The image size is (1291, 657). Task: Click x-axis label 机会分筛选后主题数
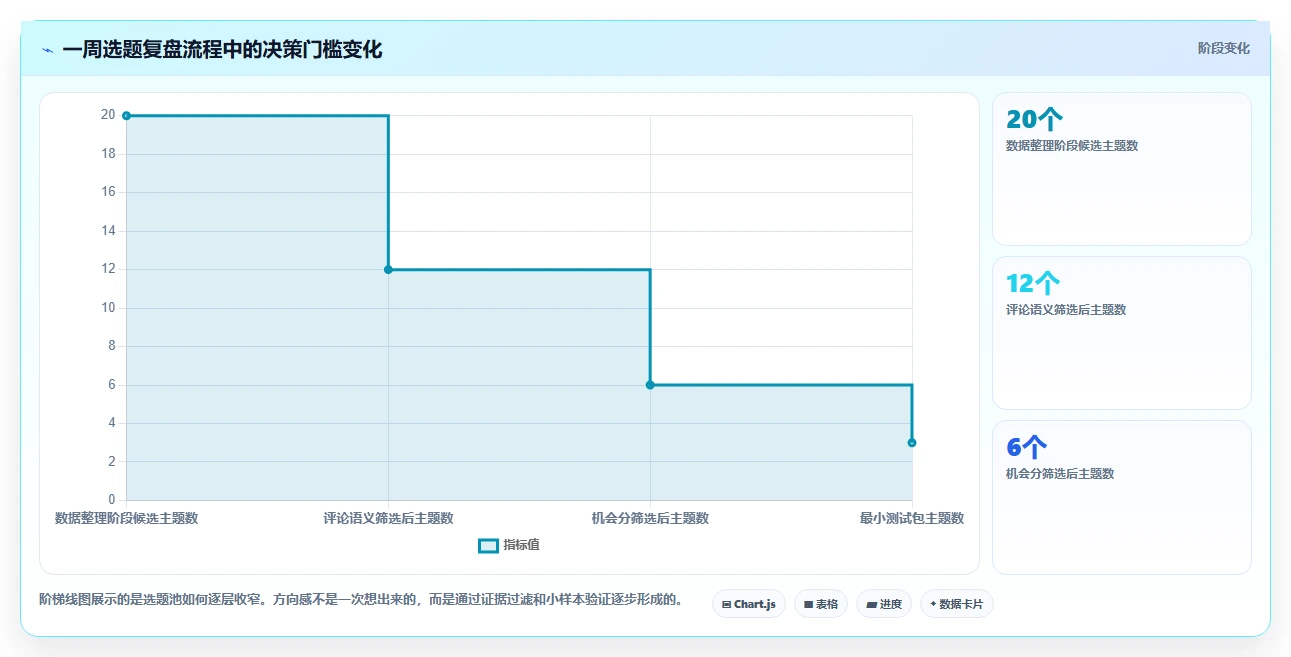pyautogui.click(x=650, y=518)
